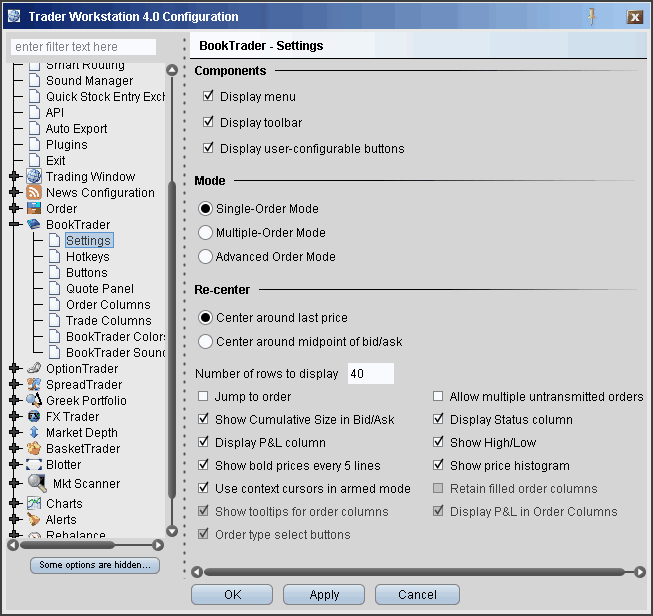Viewport: 653px width, 616px height.
Task: Click the BookTrader book icon
Action: [34, 224]
